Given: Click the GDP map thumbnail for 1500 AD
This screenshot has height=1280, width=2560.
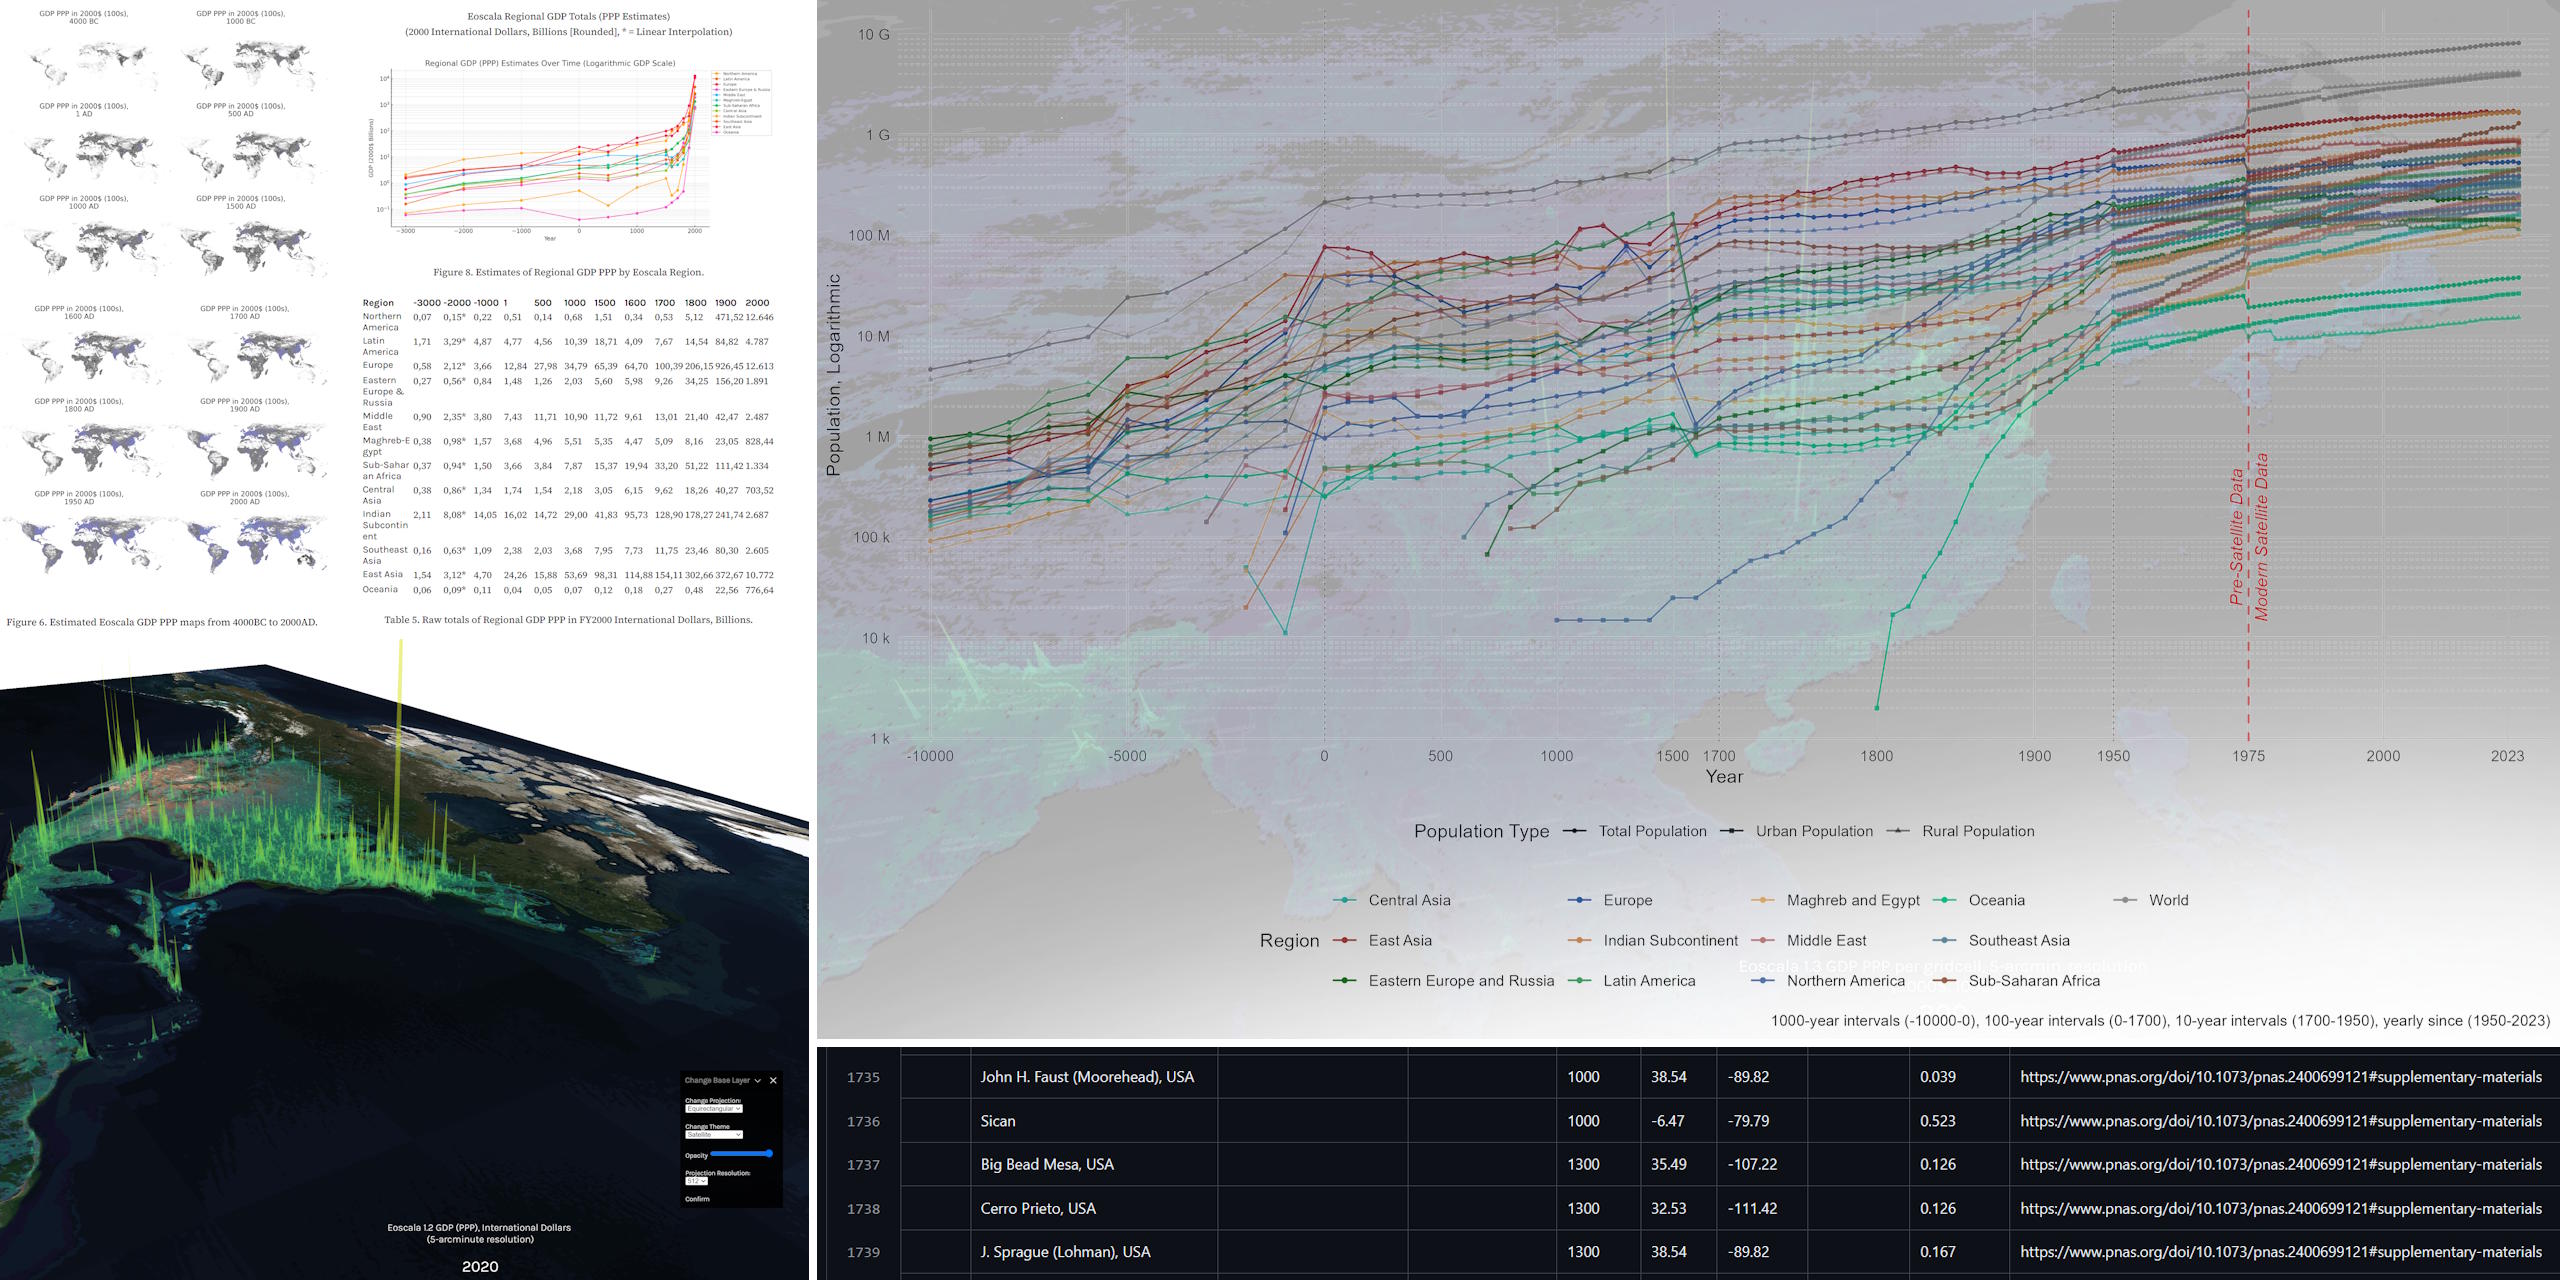Looking at the screenshot, I should click(x=250, y=249).
